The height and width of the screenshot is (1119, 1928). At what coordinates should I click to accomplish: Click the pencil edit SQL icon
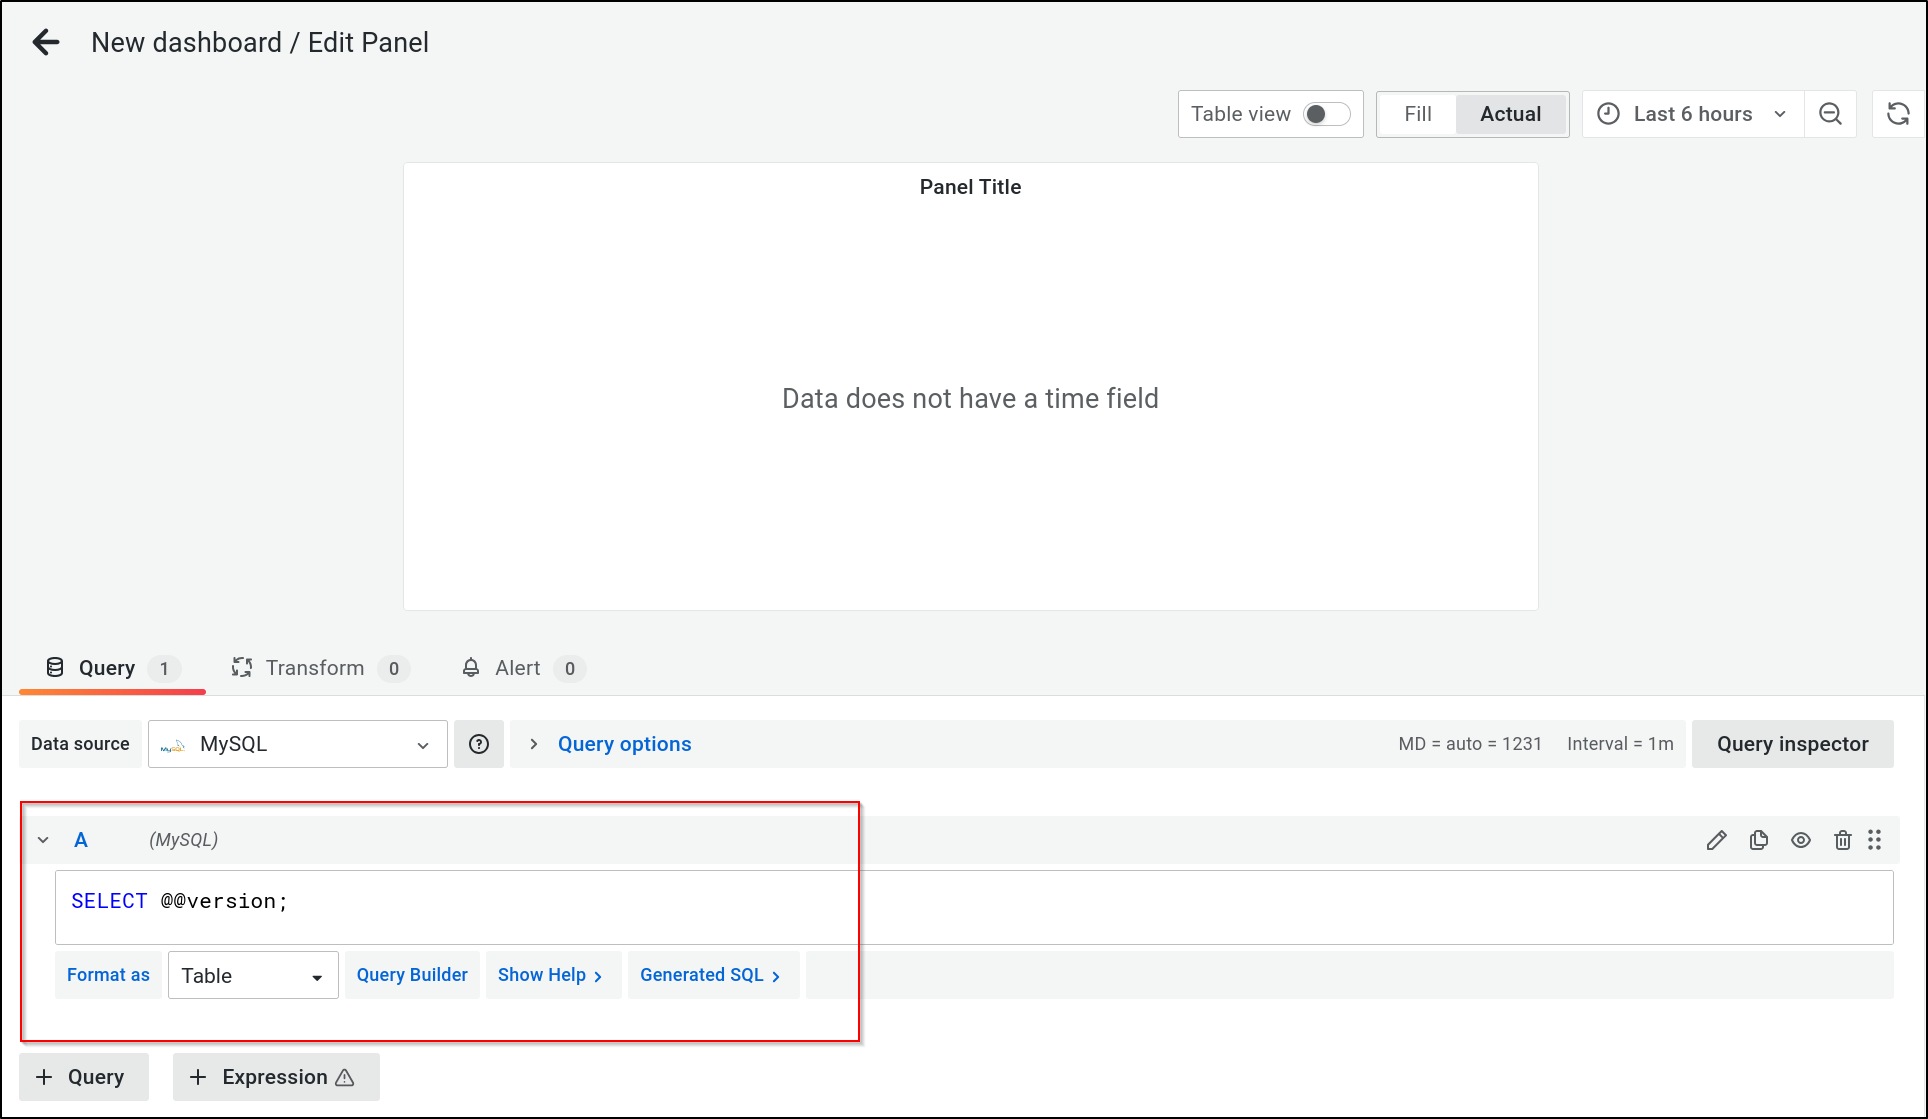pyautogui.click(x=1716, y=840)
